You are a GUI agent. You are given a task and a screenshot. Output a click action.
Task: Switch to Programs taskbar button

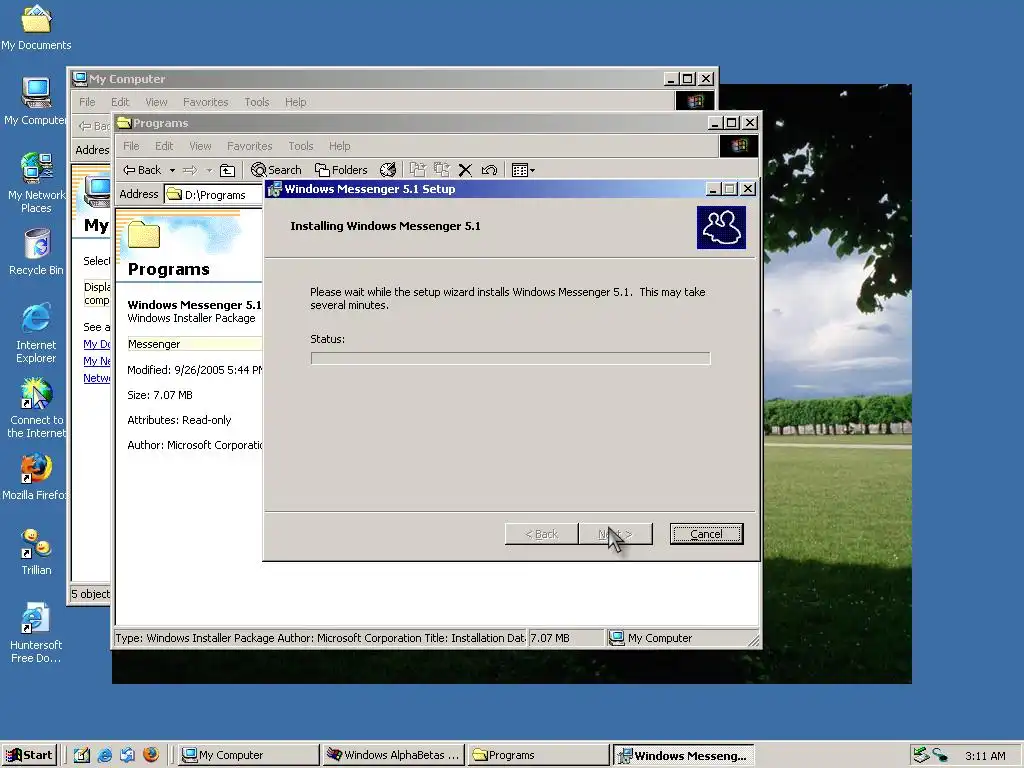point(539,755)
